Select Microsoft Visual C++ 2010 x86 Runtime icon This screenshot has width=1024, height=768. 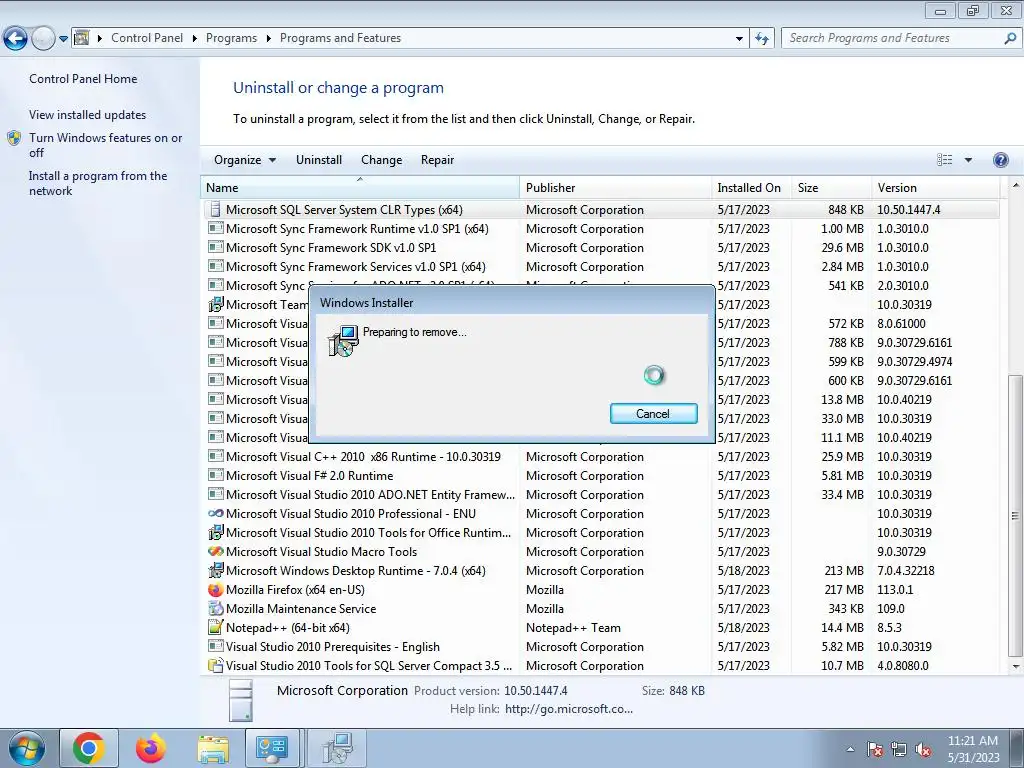[x=215, y=456]
